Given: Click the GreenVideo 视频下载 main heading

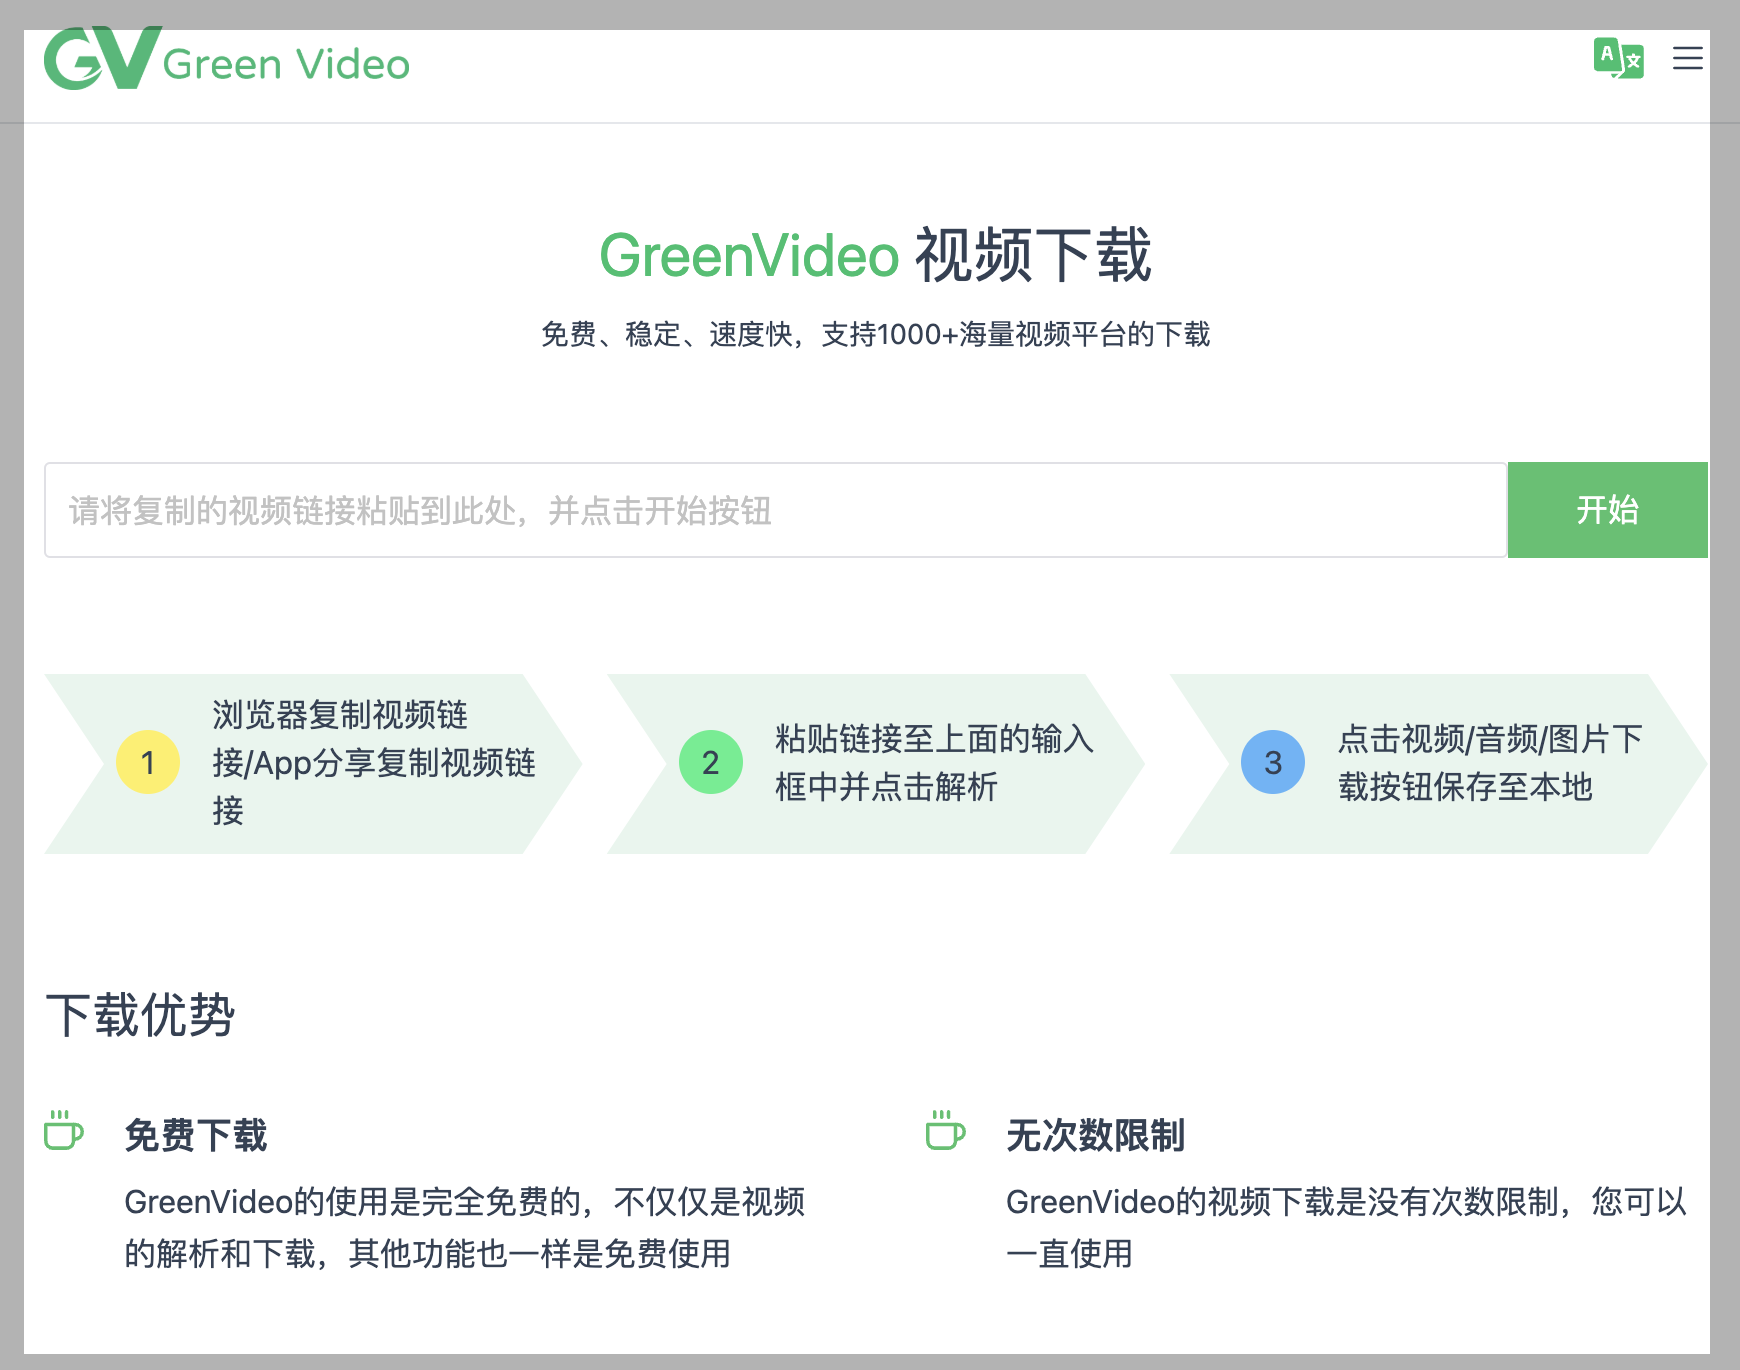Looking at the screenshot, I should click(875, 255).
